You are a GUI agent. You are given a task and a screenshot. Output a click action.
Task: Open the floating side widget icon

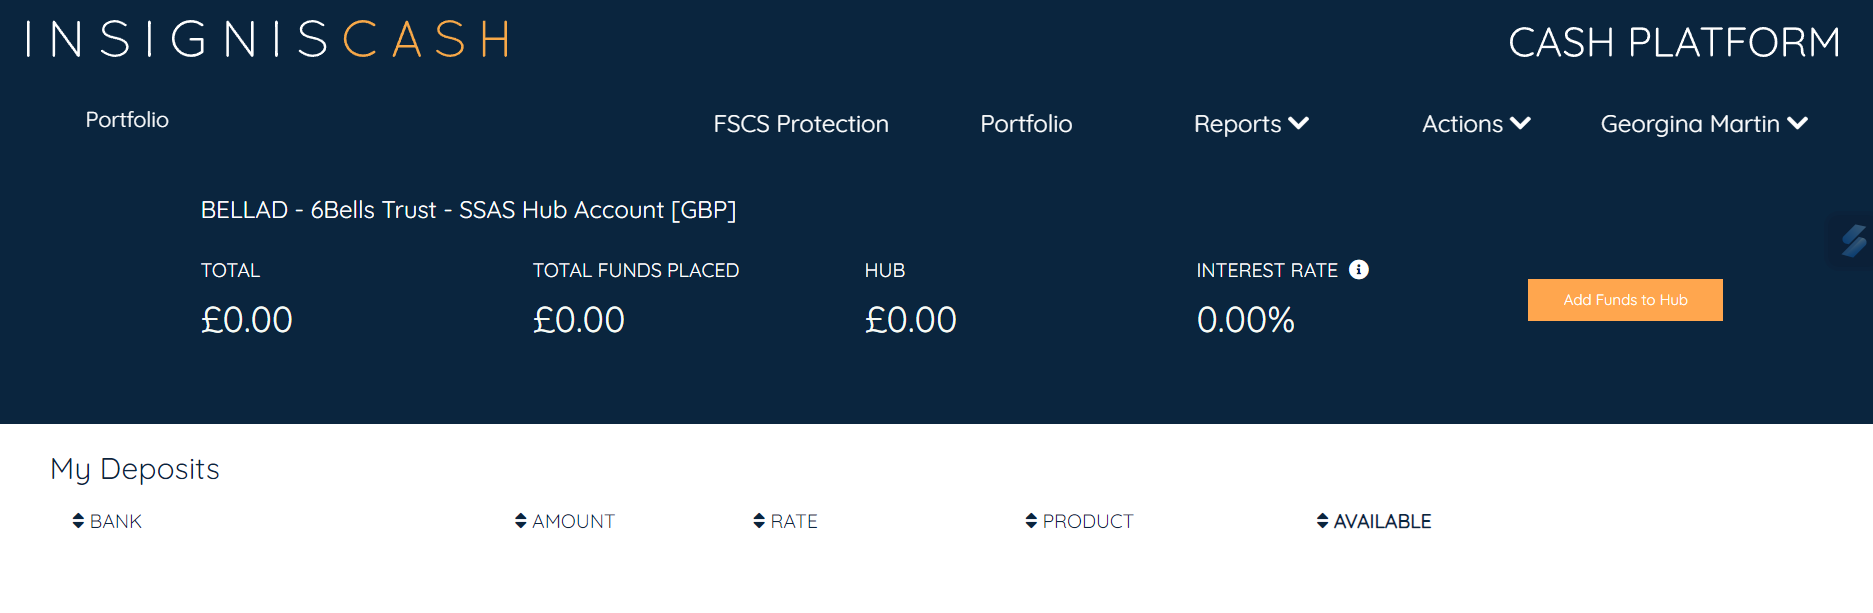coord(1853,240)
